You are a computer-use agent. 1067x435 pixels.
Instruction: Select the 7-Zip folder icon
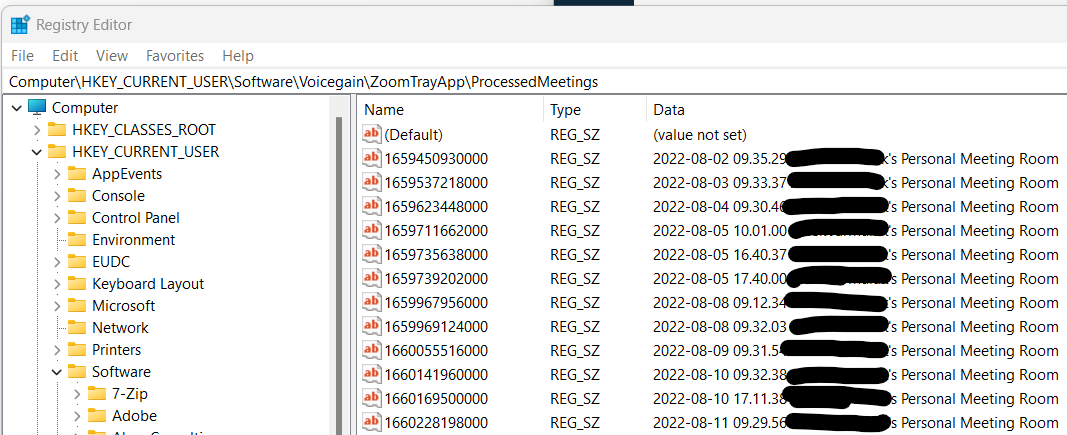pyautogui.click(x=97, y=393)
